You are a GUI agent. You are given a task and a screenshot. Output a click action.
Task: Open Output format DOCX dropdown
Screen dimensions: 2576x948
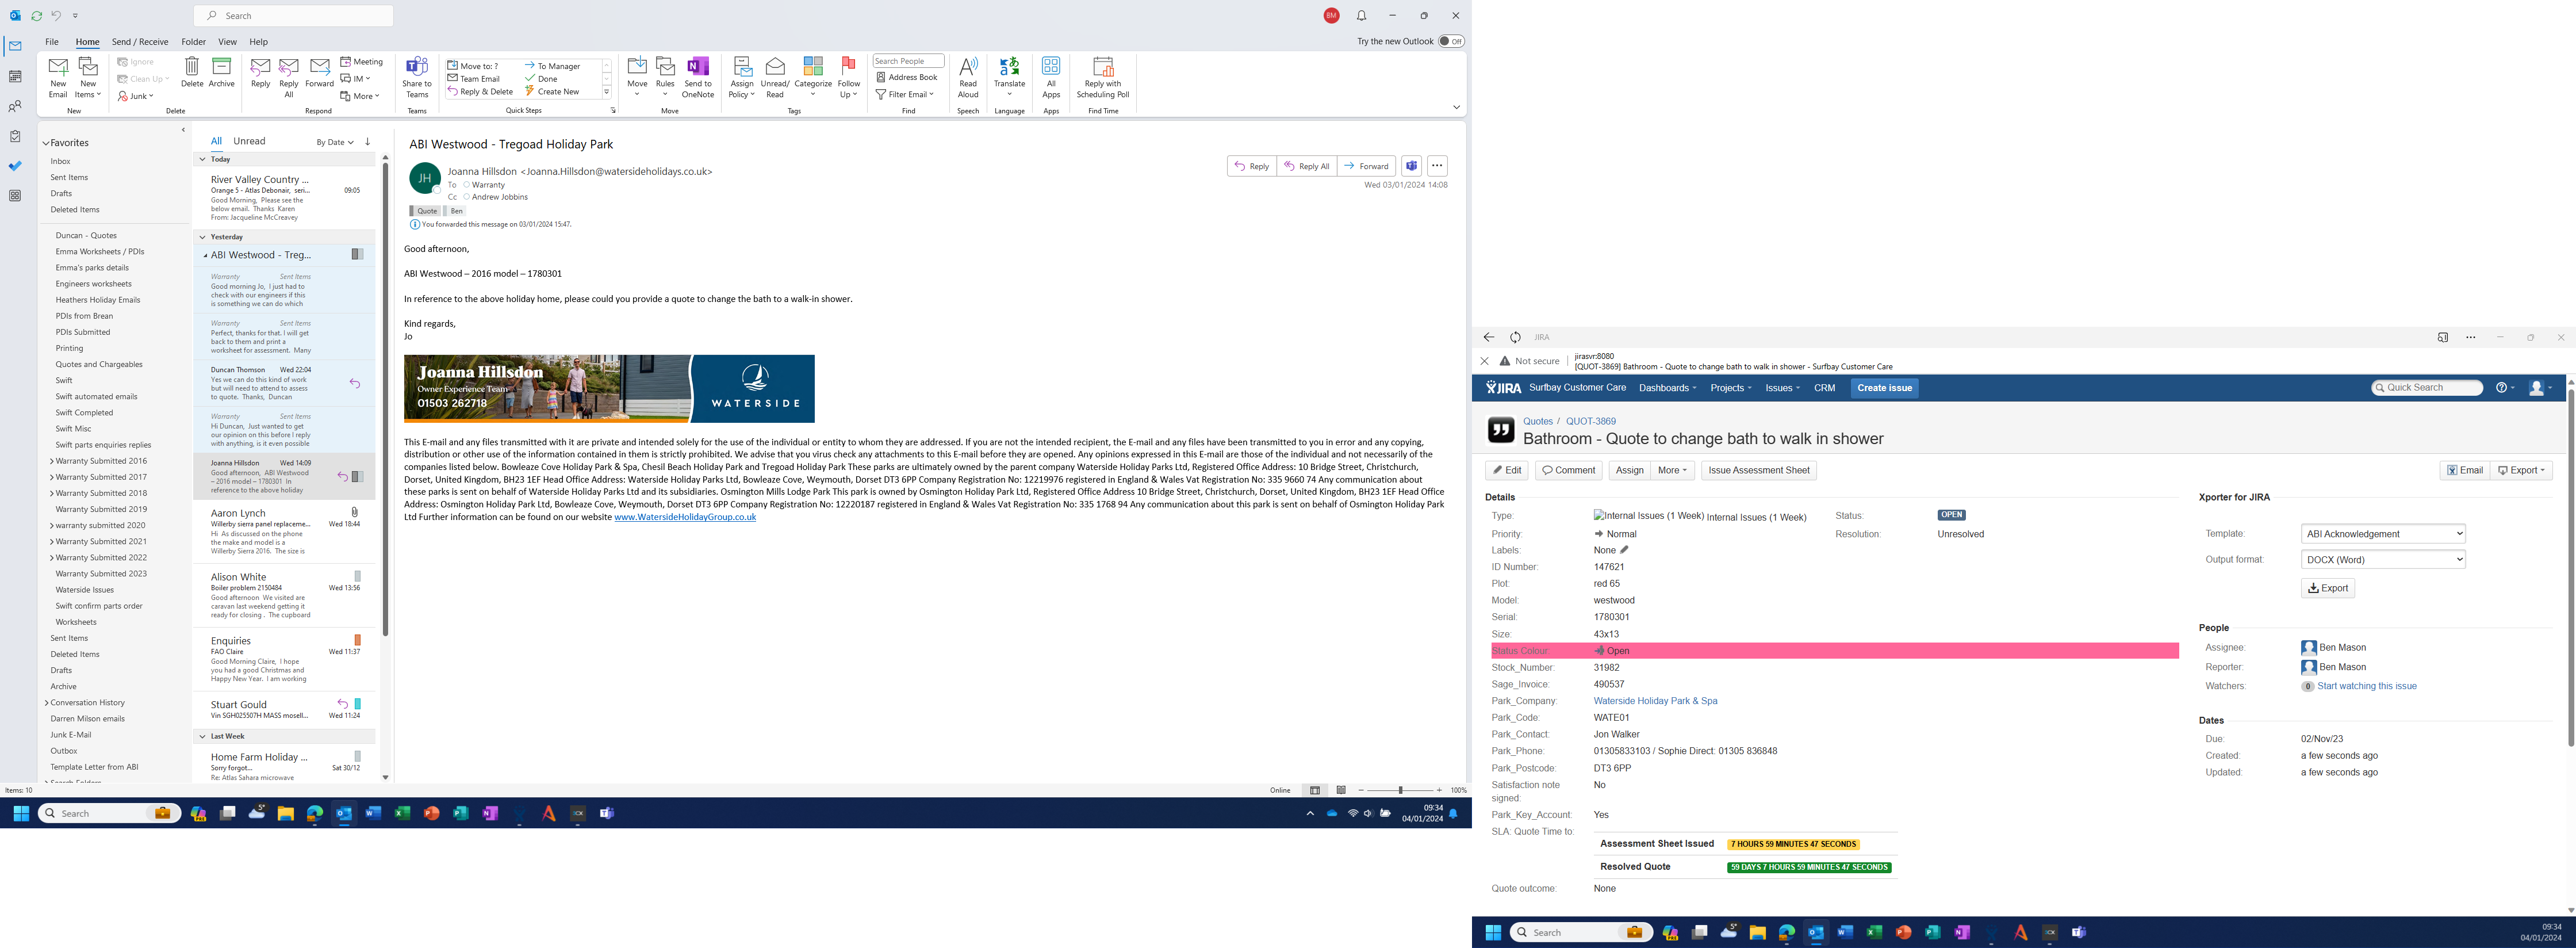point(2382,560)
